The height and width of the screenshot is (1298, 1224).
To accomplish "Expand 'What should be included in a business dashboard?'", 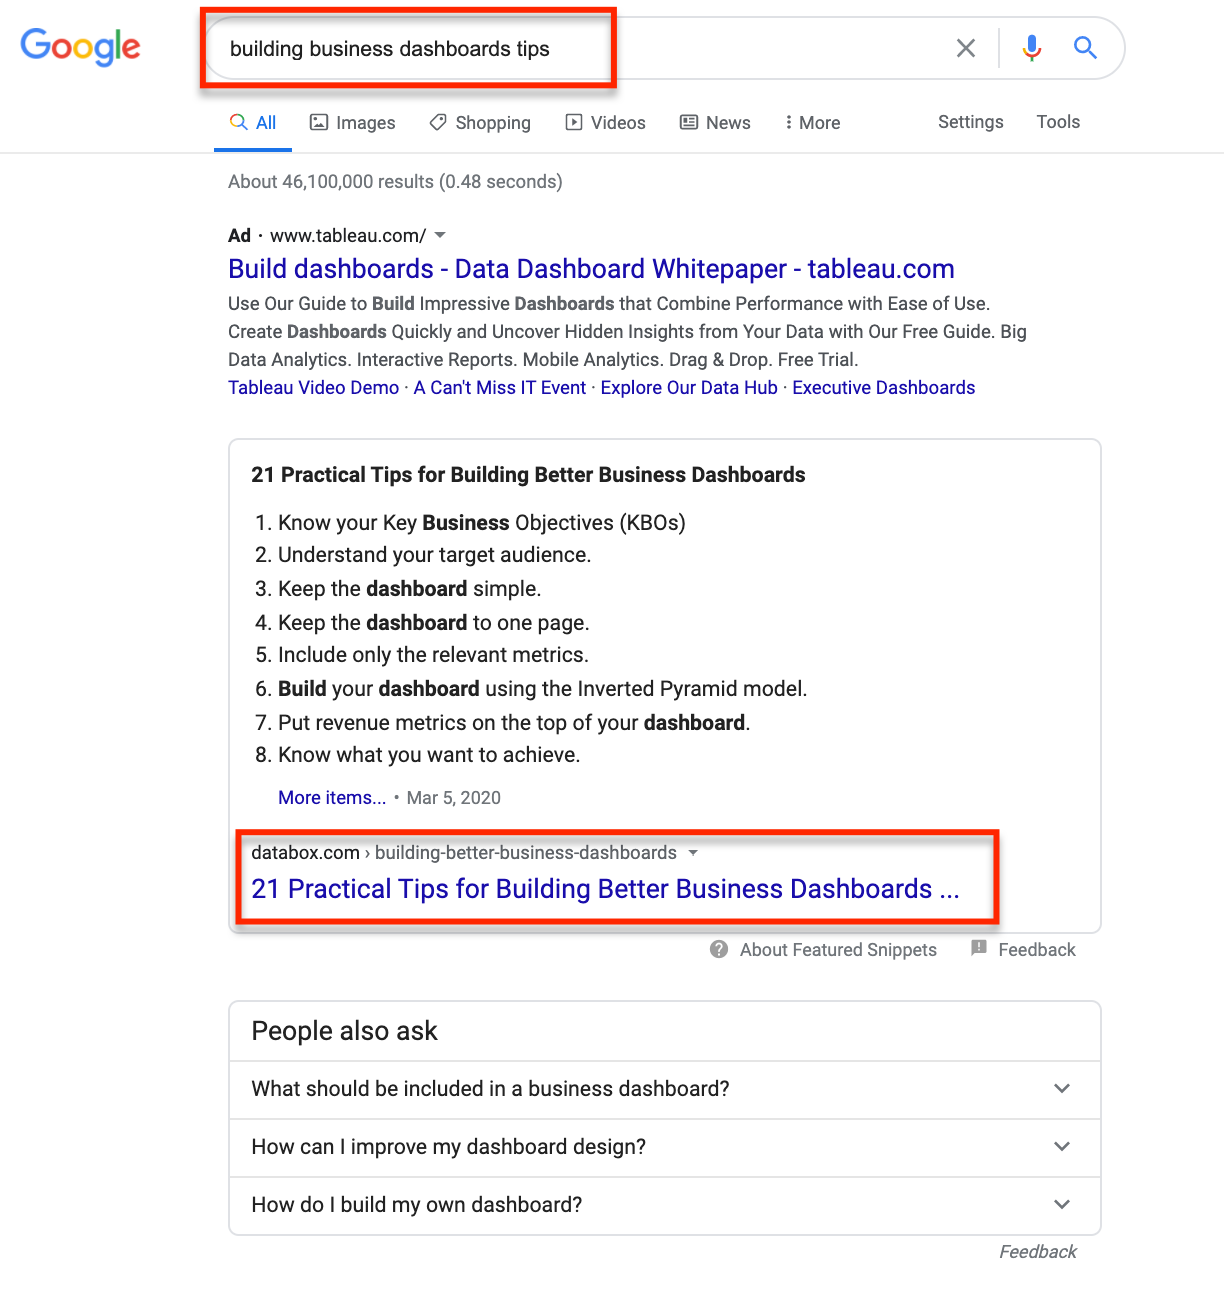I will pyautogui.click(x=665, y=1088).
